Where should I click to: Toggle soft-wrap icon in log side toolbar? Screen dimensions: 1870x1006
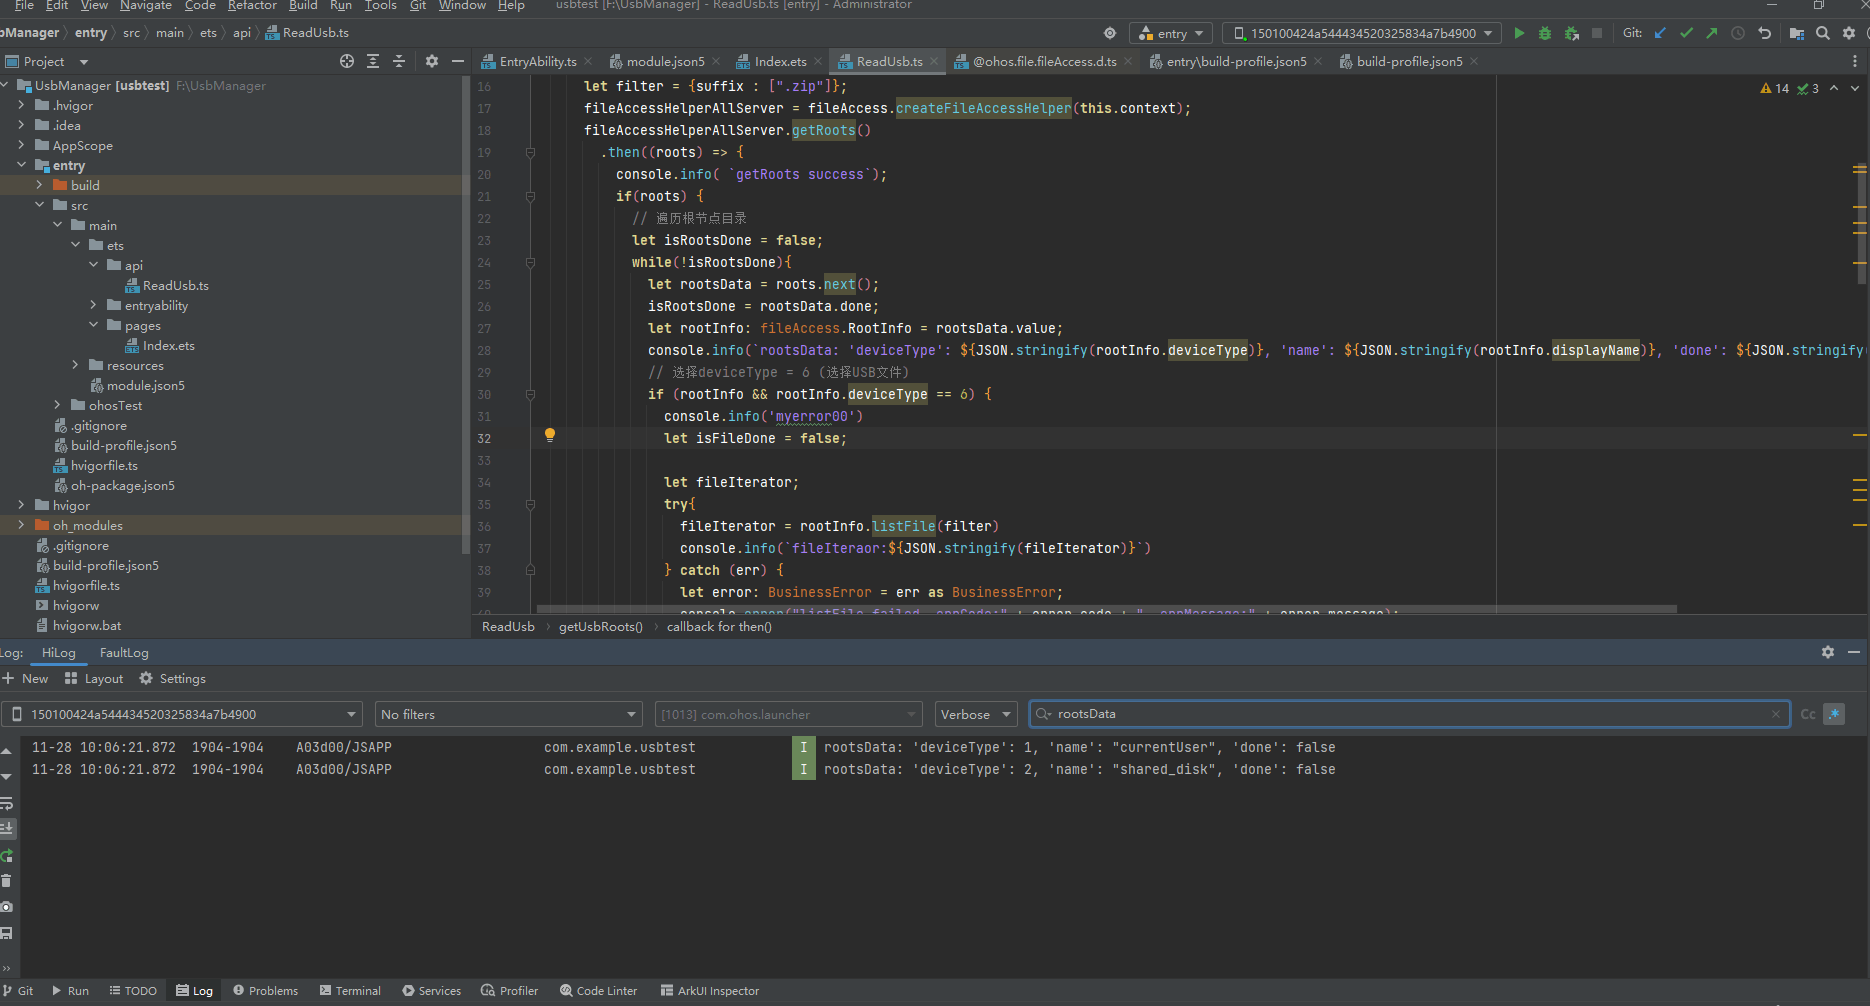coord(7,803)
